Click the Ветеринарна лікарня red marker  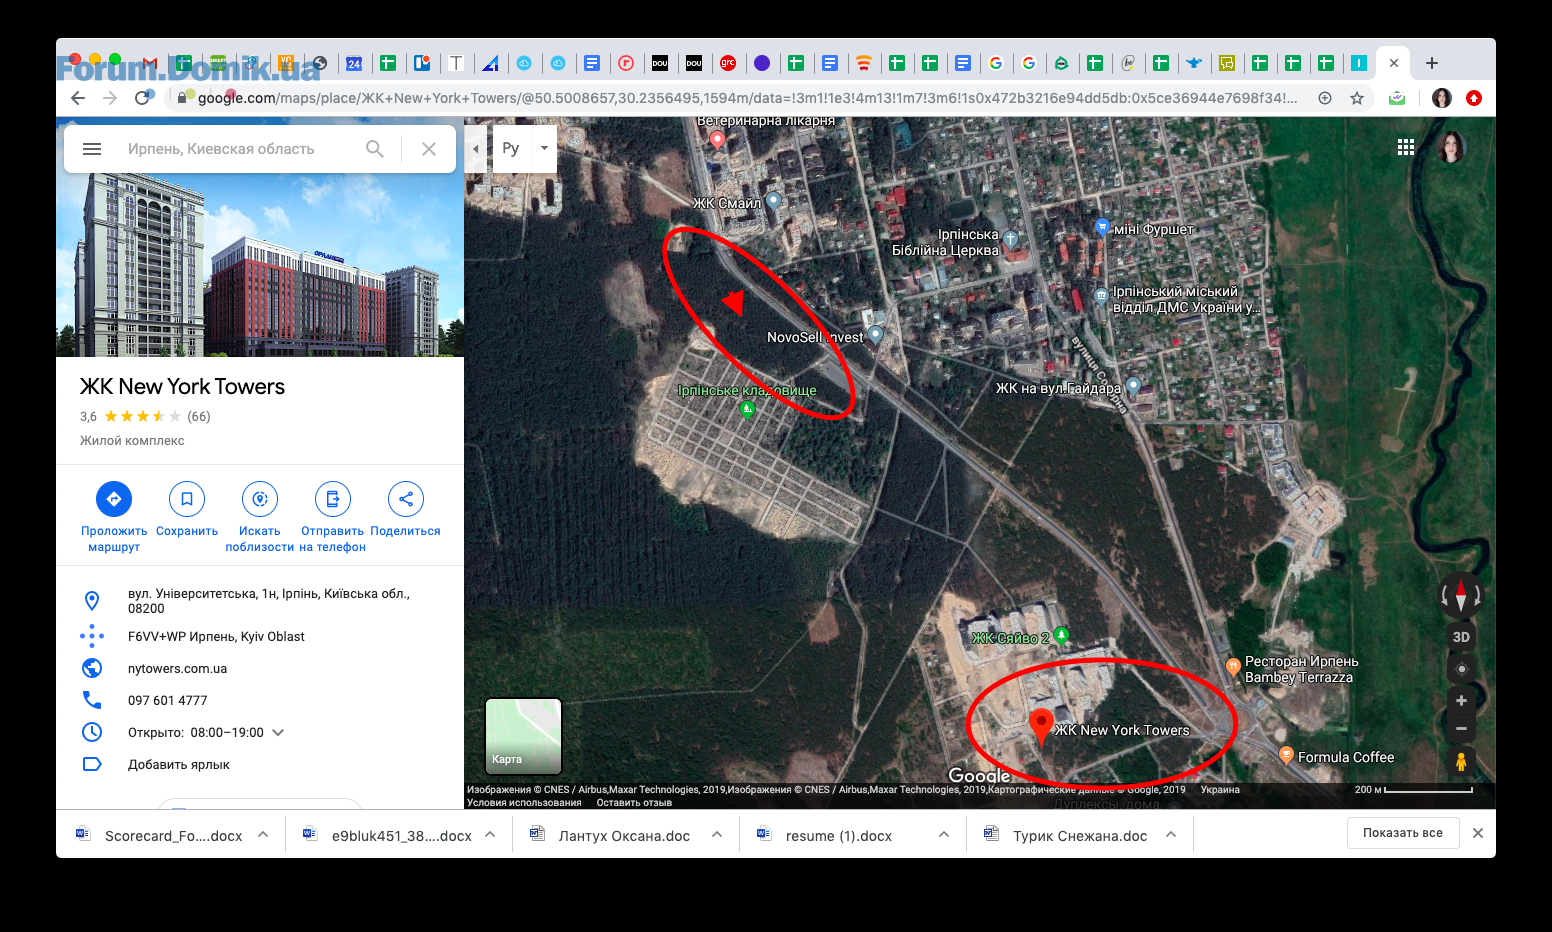tap(717, 140)
